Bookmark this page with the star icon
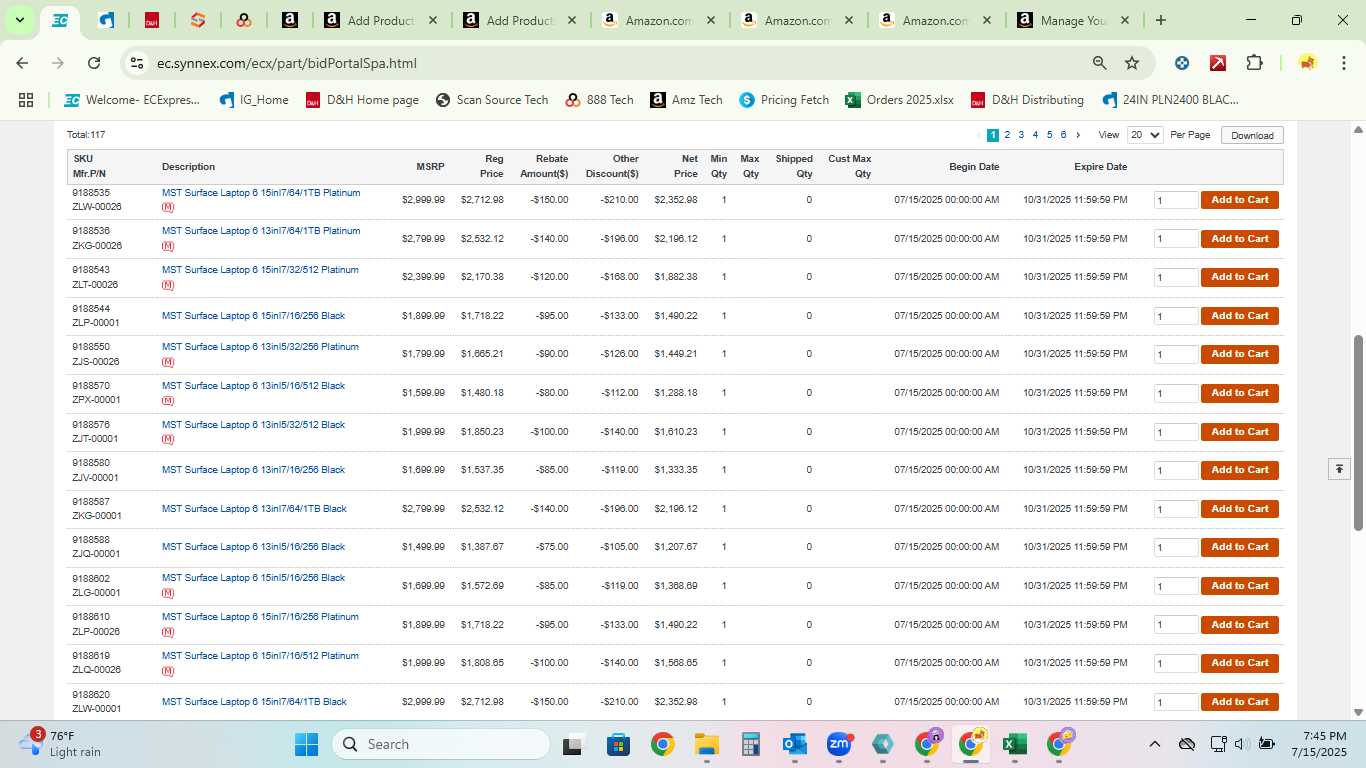Image resolution: width=1366 pixels, height=768 pixels. pos(1132,63)
